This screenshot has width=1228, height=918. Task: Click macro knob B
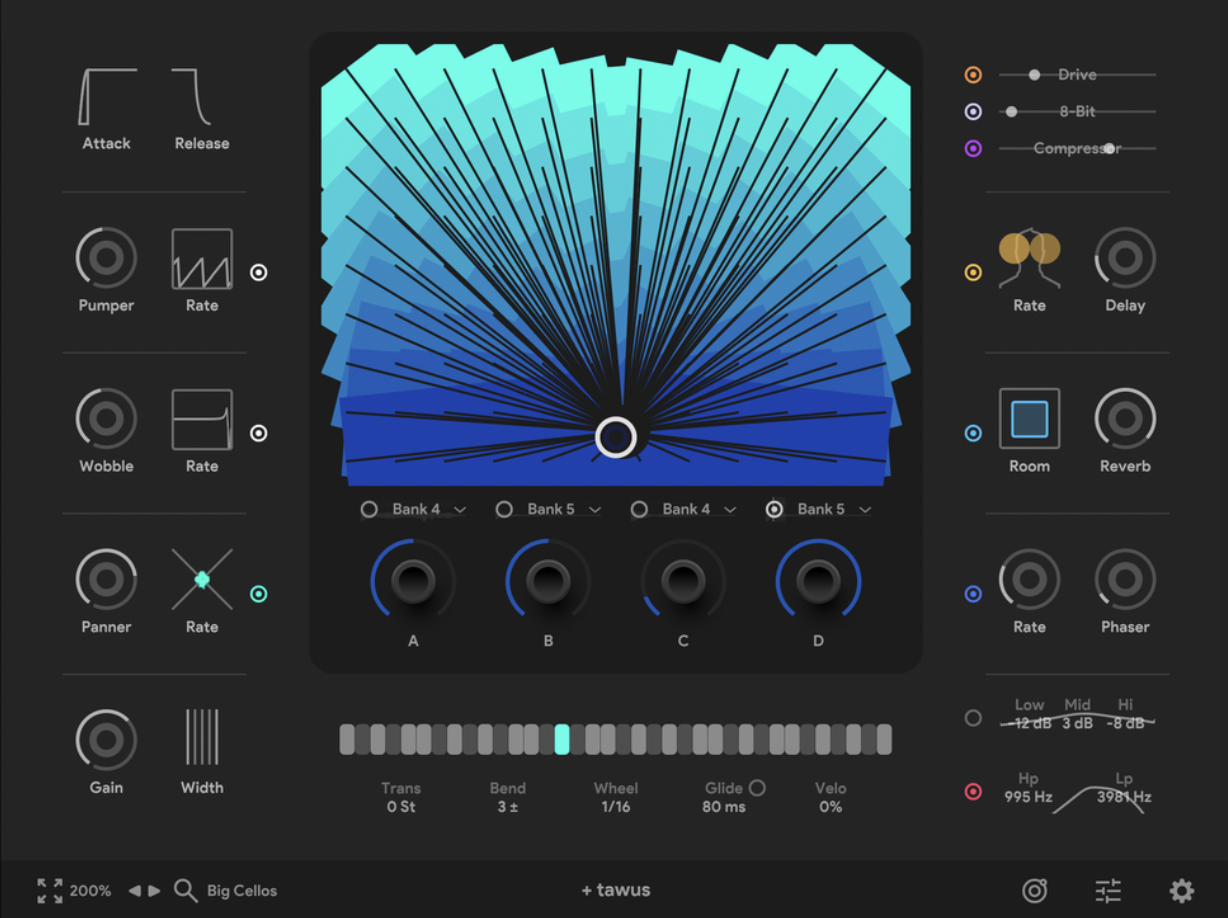tap(548, 580)
